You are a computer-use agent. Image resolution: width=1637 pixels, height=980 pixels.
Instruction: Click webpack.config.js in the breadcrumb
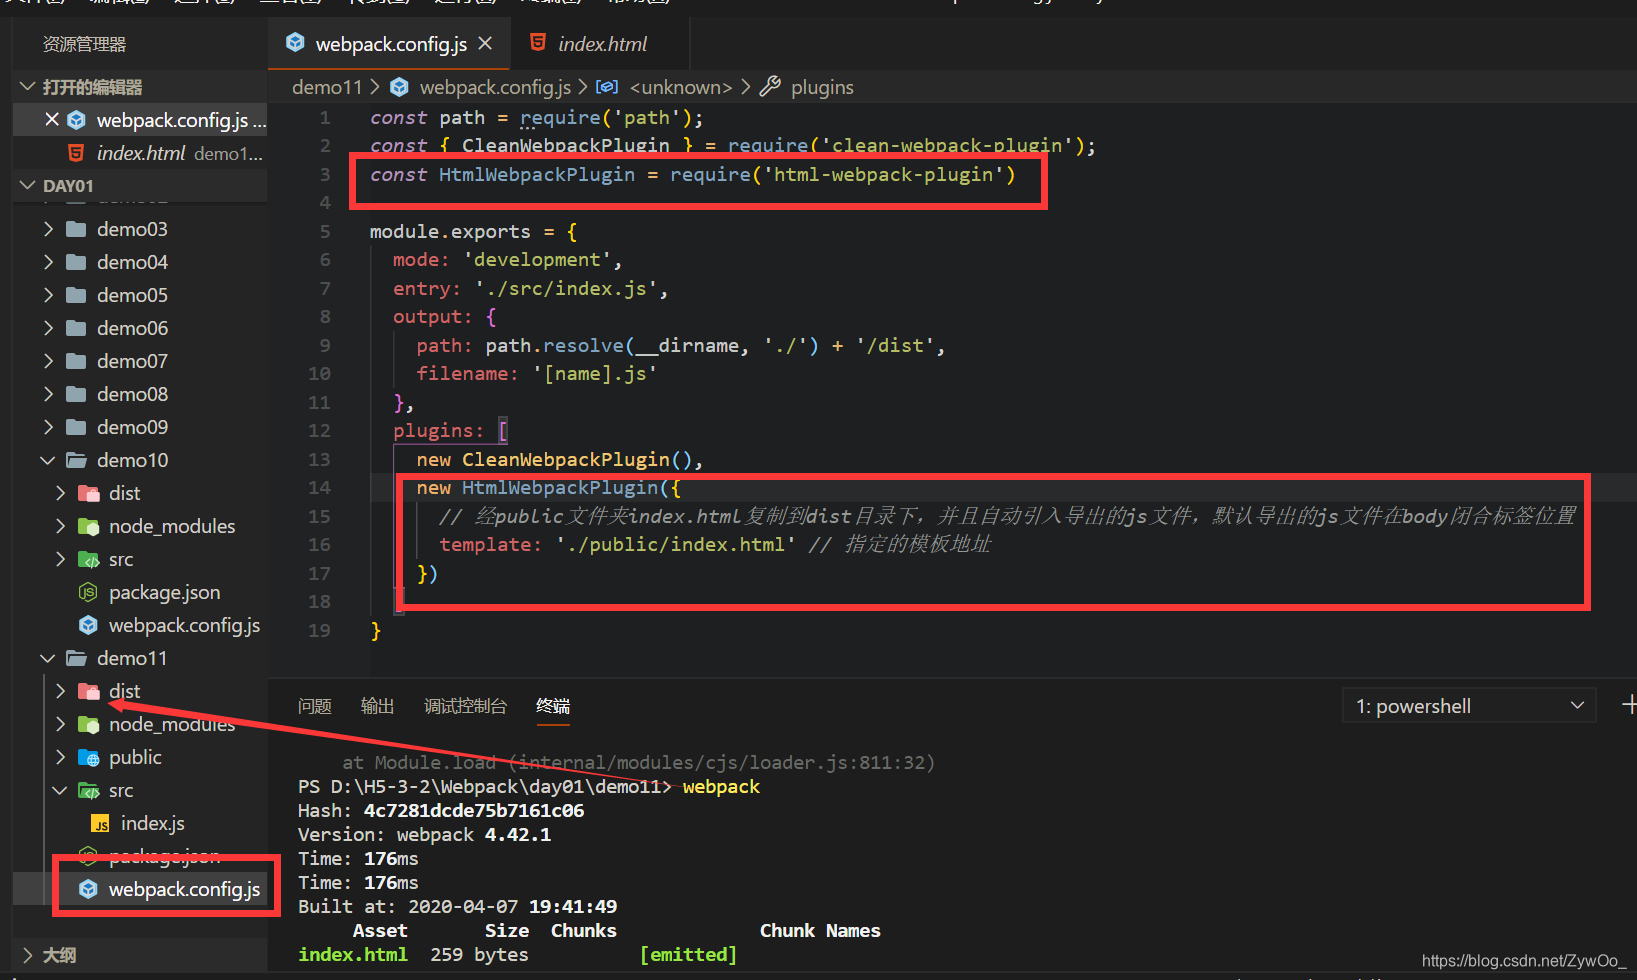pyautogui.click(x=495, y=87)
